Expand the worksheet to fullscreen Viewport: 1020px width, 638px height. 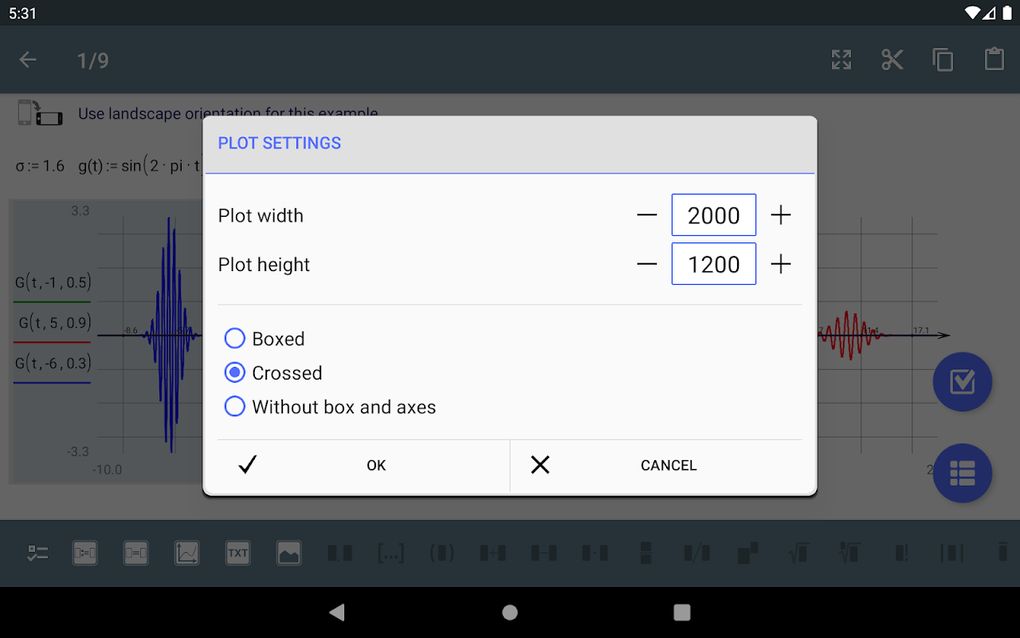click(x=840, y=59)
